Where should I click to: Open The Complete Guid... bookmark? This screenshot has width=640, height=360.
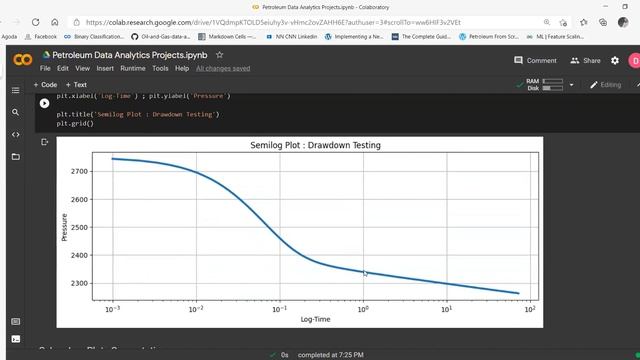tap(421, 37)
